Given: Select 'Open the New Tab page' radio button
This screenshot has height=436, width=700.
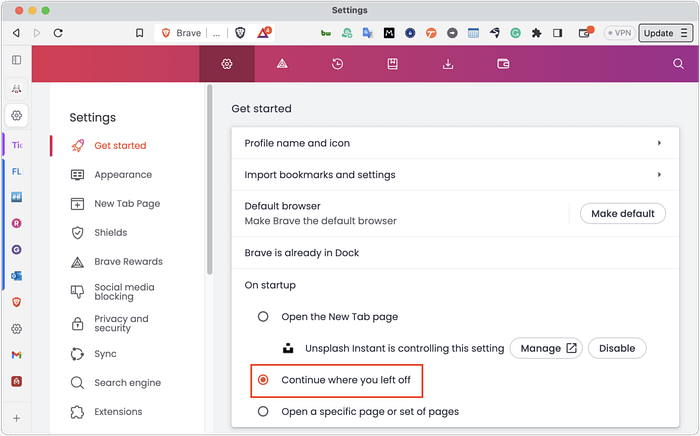Looking at the screenshot, I should [x=263, y=317].
